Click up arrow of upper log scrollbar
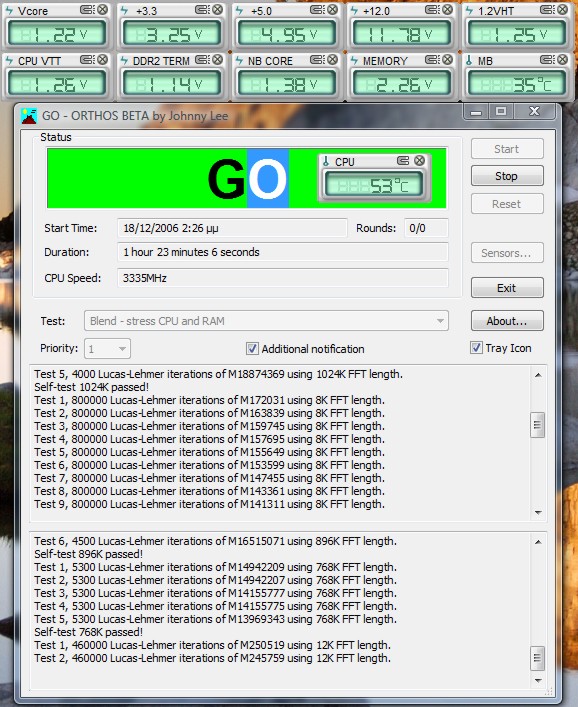Image resolution: width=578 pixels, height=707 pixels. pyautogui.click(x=538, y=375)
